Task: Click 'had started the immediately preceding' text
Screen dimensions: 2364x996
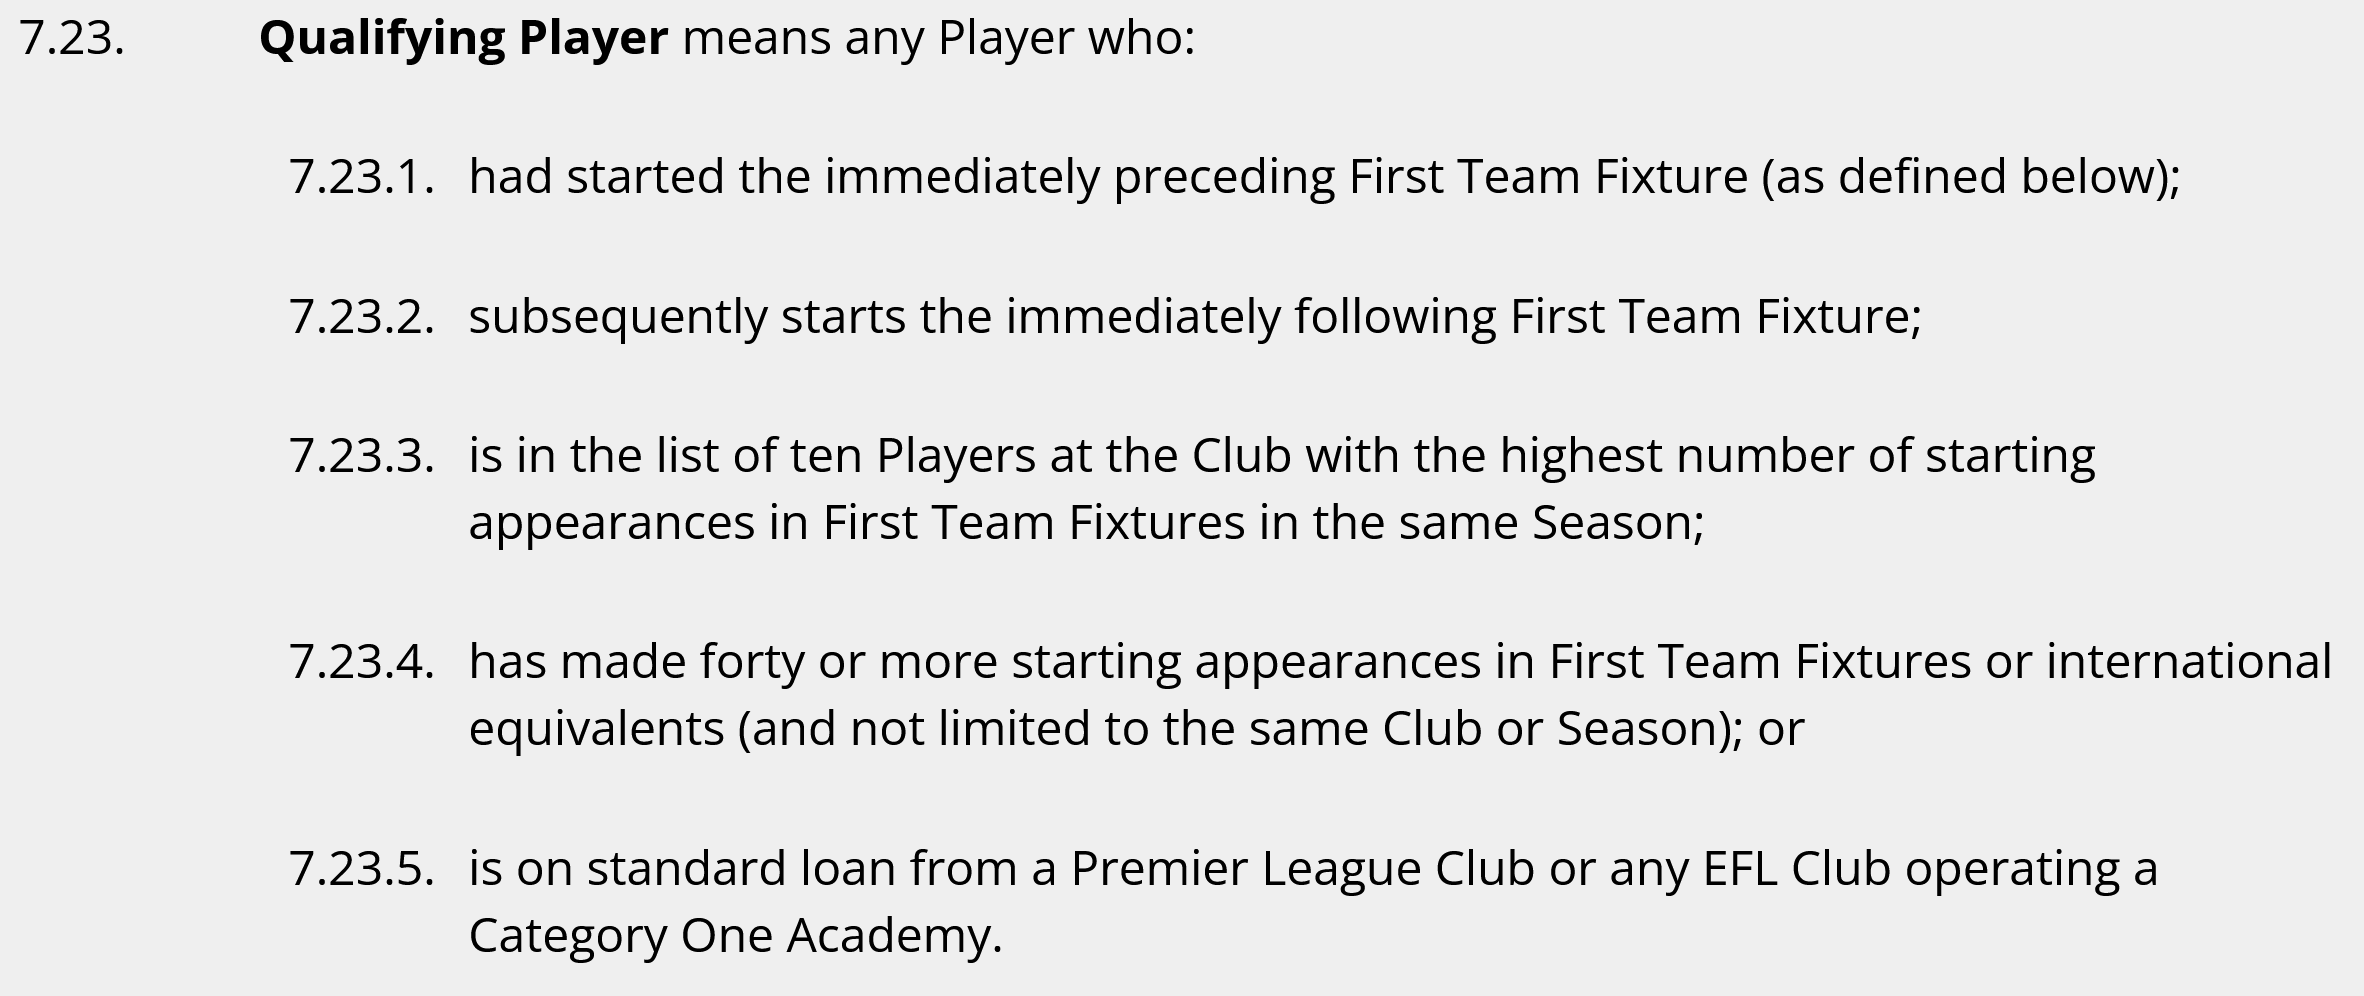Action: click(x=901, y=178)
